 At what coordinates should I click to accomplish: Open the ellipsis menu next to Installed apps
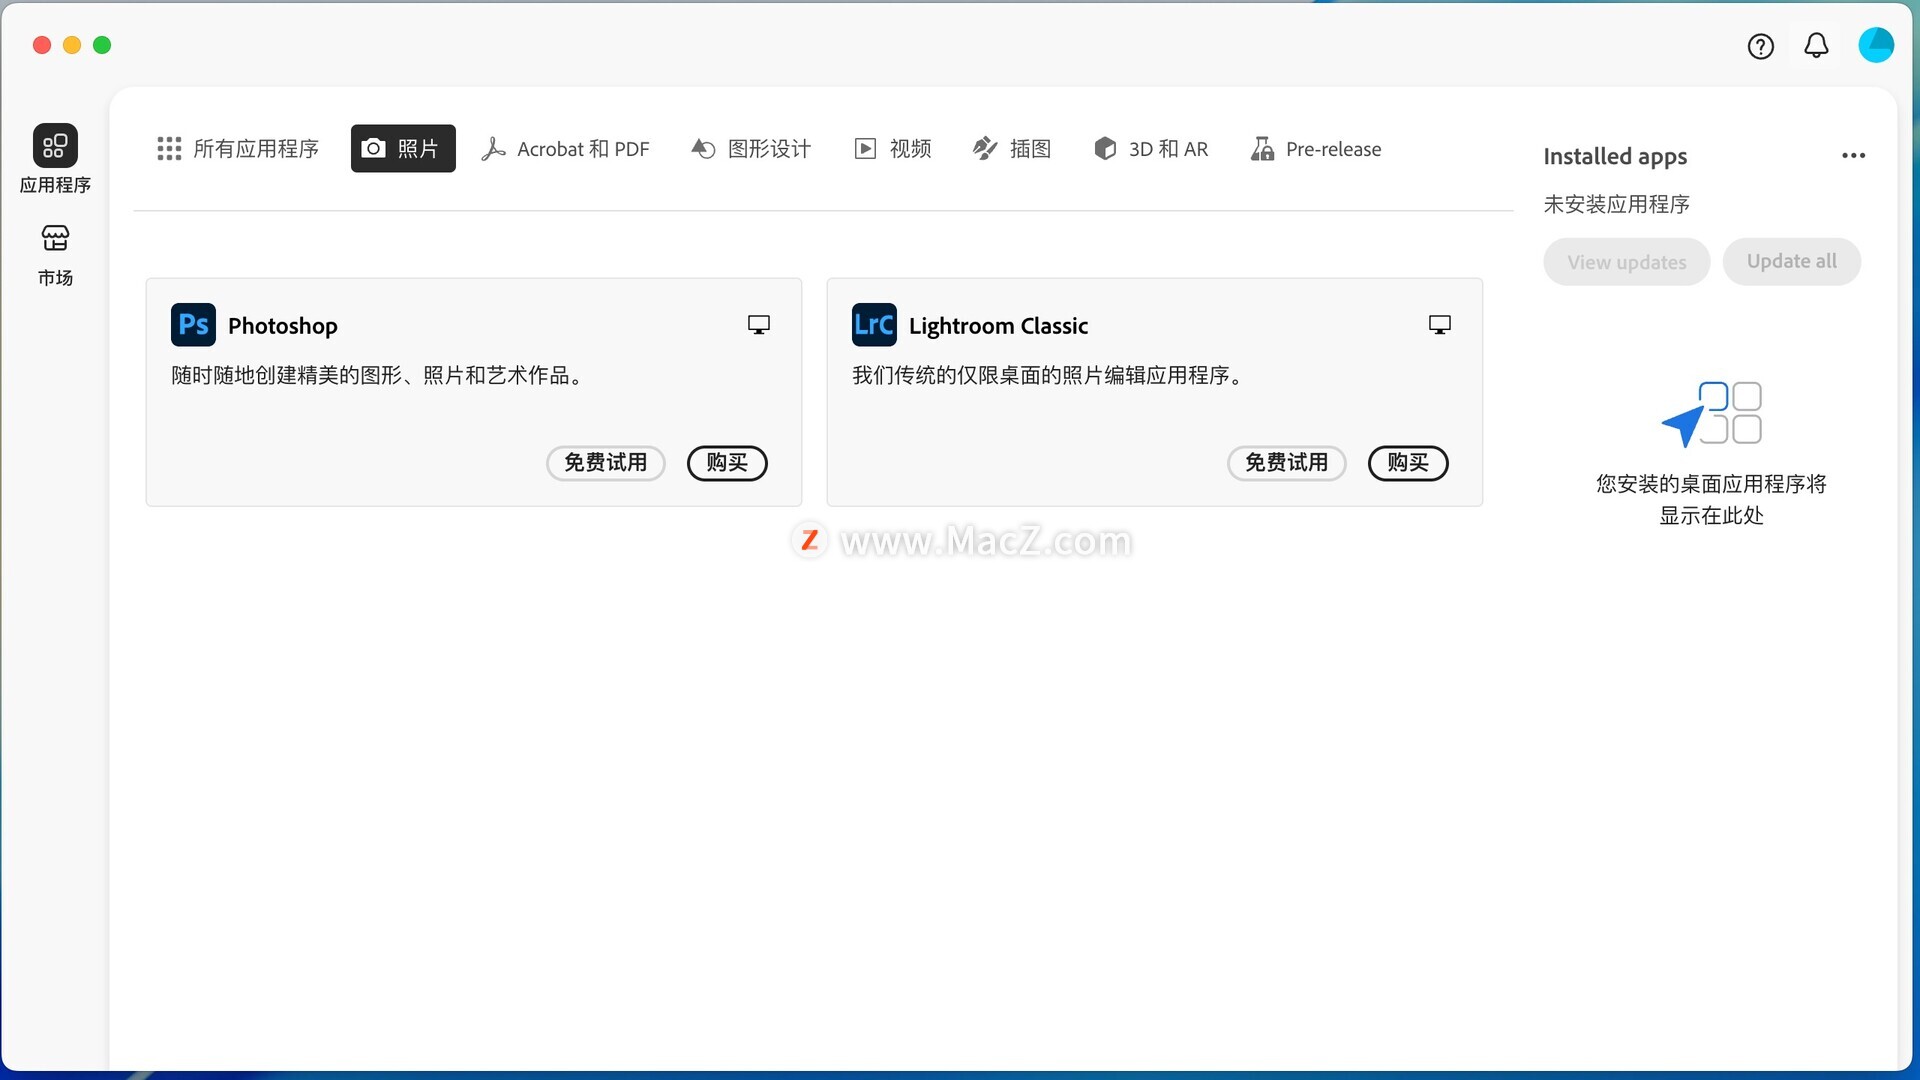coord(1854,156)
